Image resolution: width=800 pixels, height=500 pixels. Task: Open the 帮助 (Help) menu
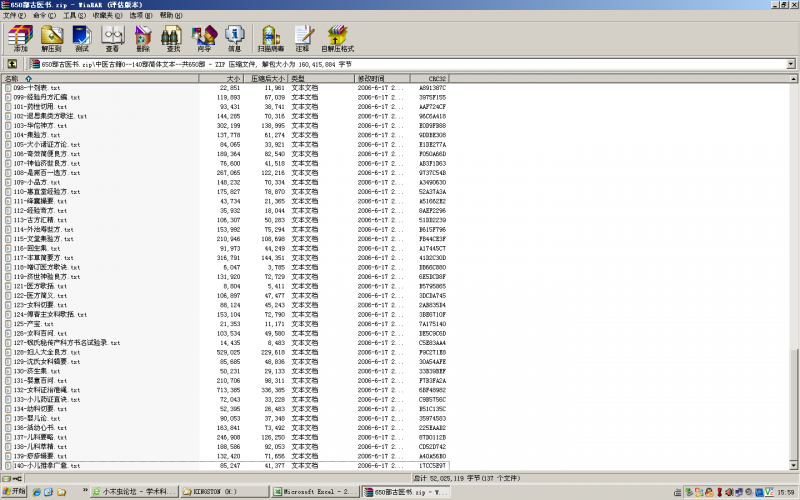point(170,15)
